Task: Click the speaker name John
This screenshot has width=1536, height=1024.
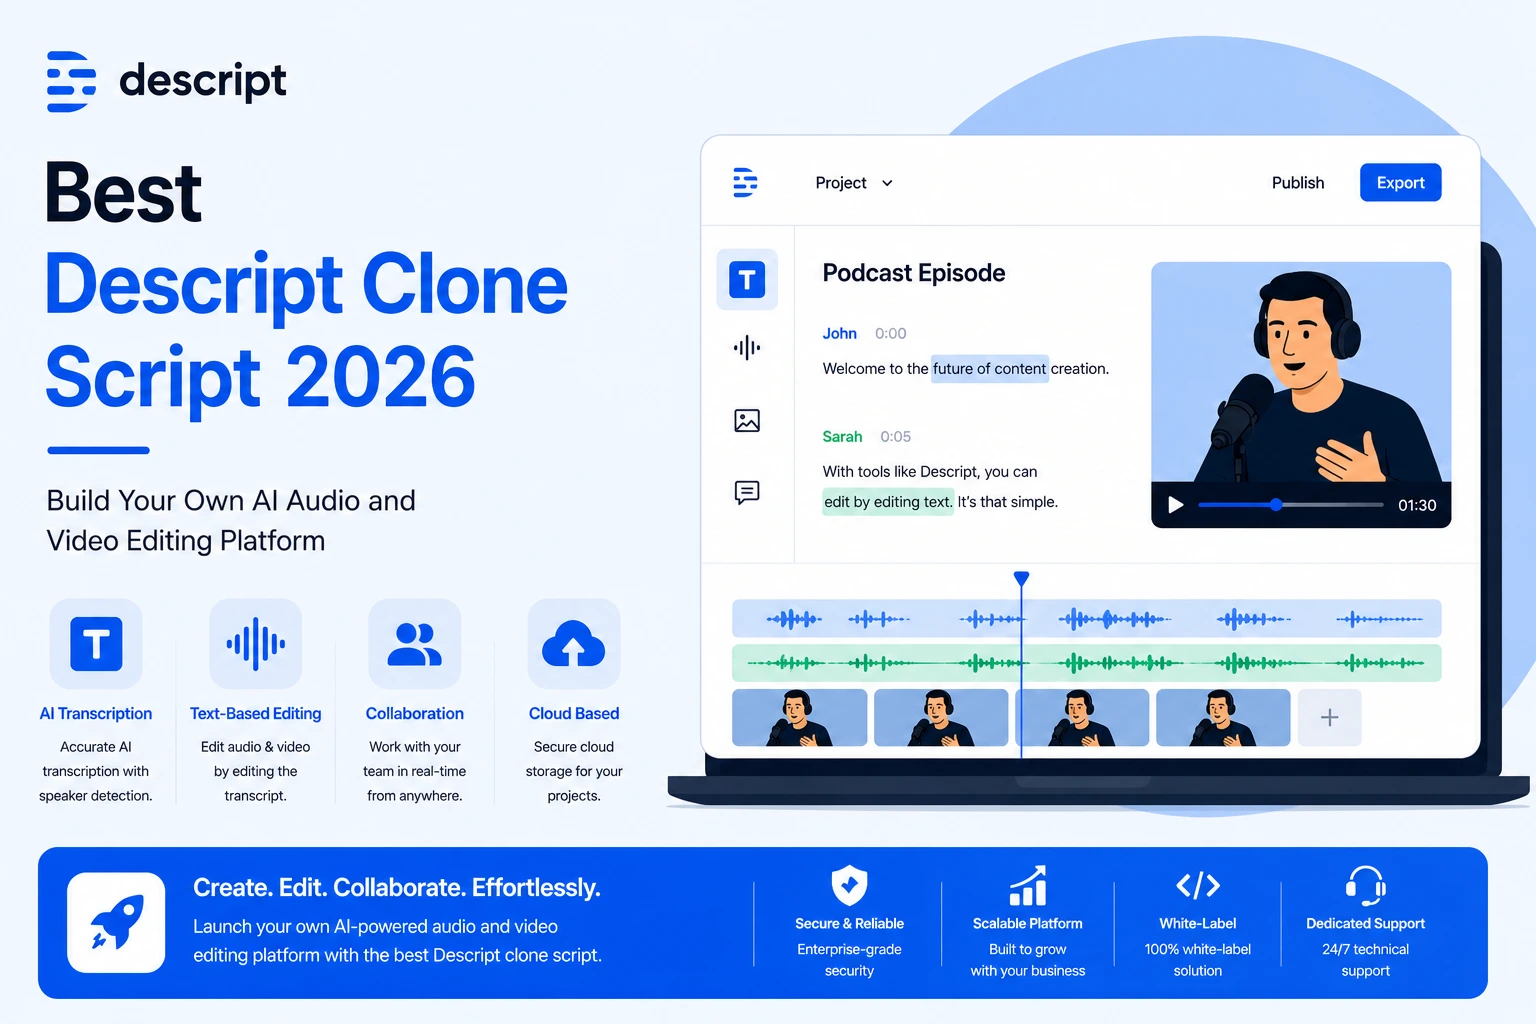Action: tap(840, 333)
